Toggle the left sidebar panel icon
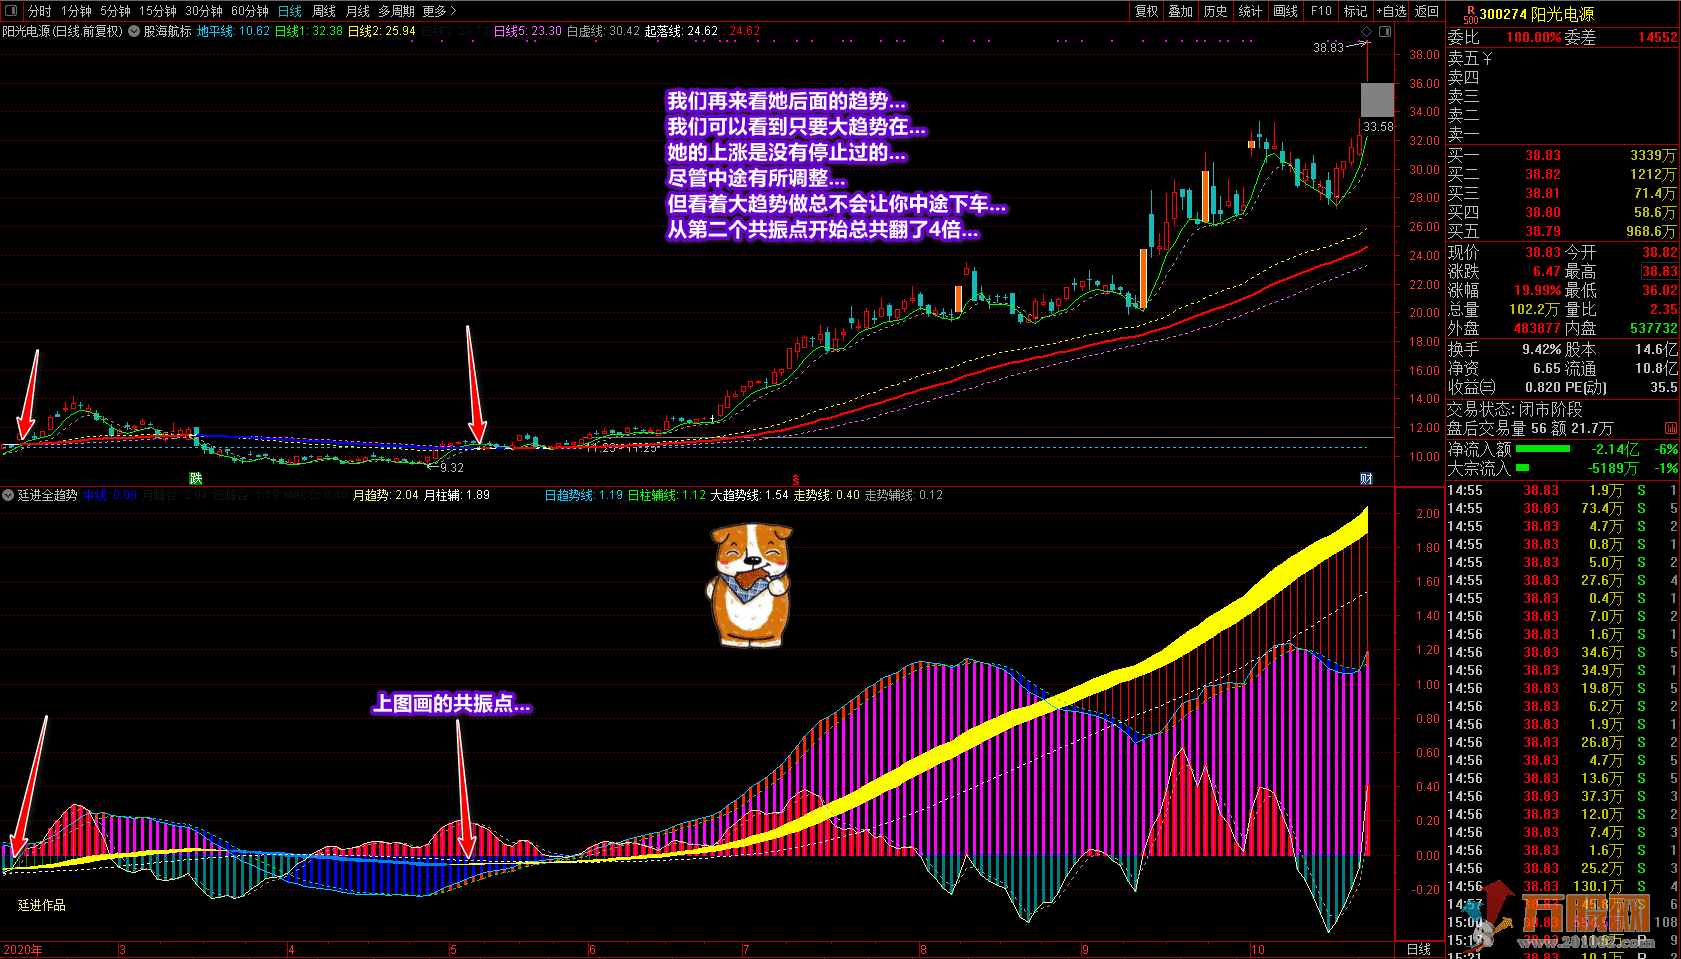 point(11,11)
